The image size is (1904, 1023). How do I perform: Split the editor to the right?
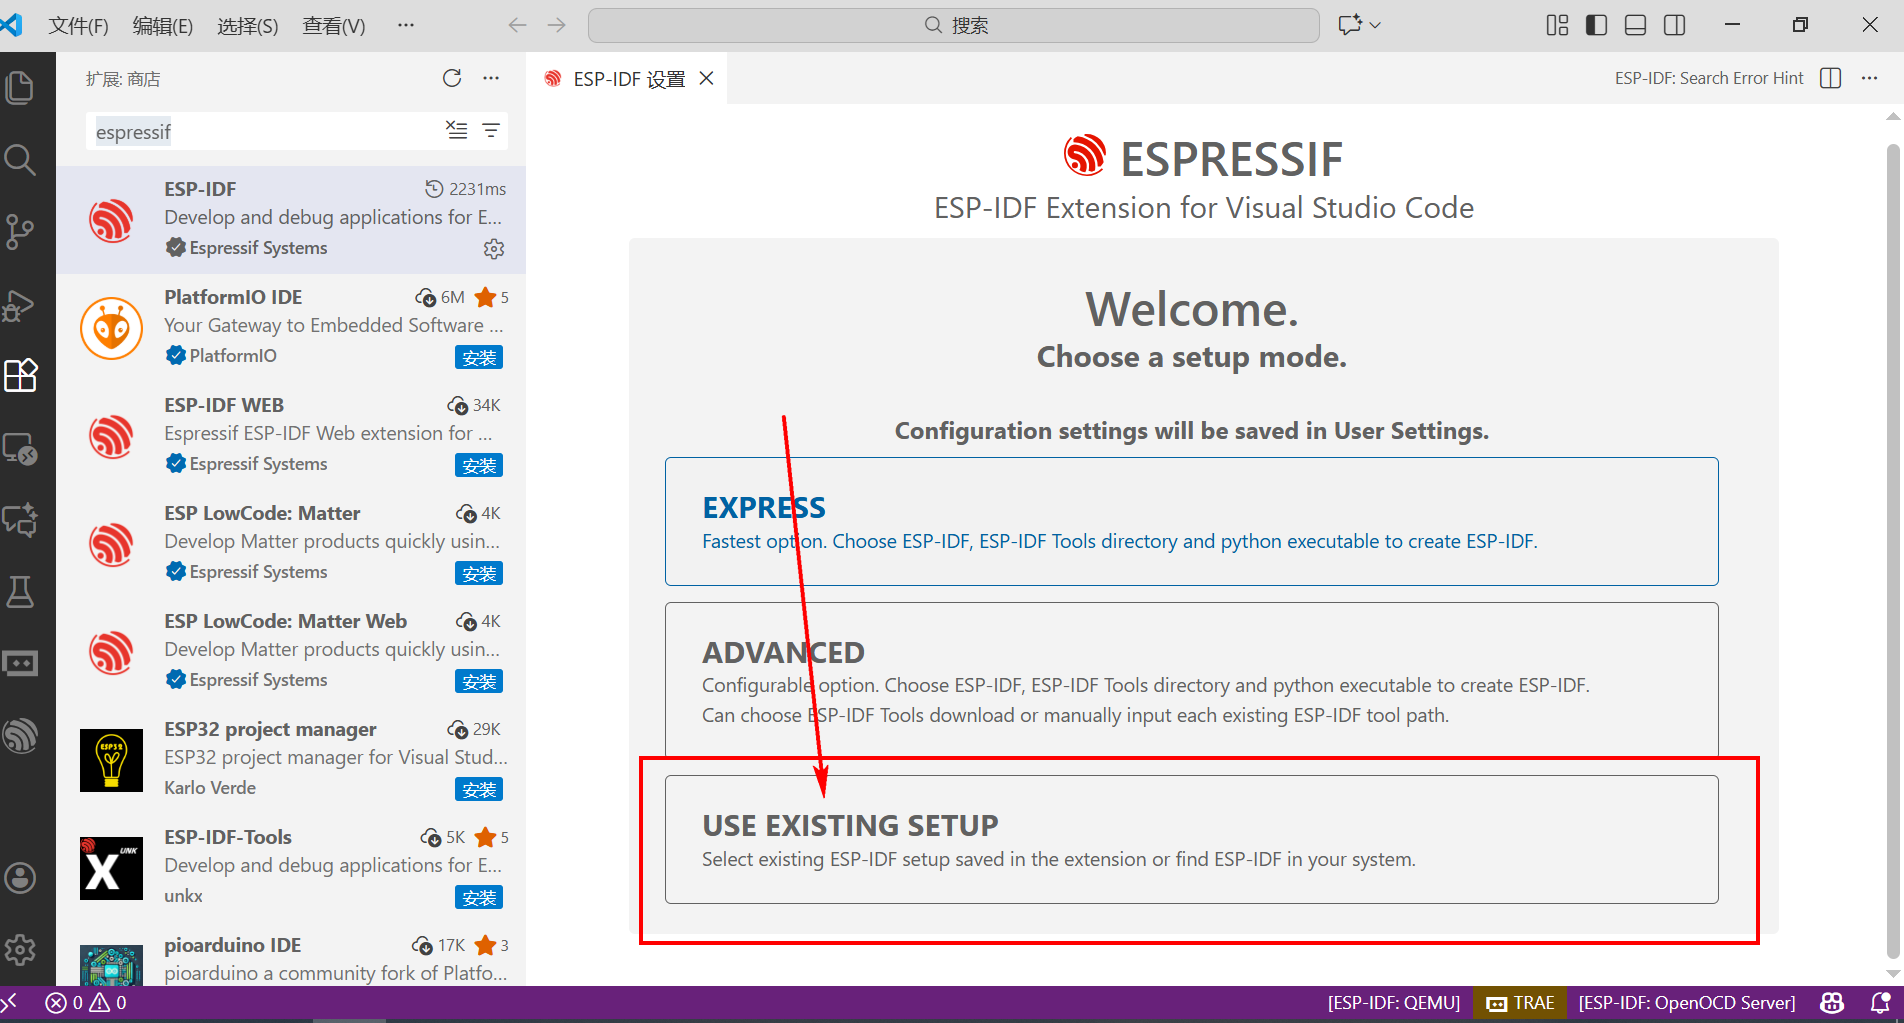[x=1831, y=78]
